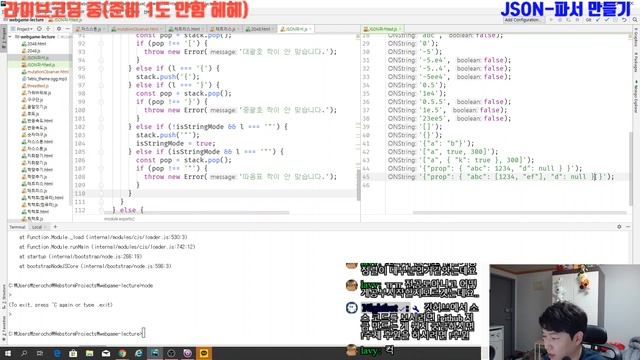The image size is (640, 360).
Task: Click the Revert rollback arrow icon
Action: [x=624, y=20]
